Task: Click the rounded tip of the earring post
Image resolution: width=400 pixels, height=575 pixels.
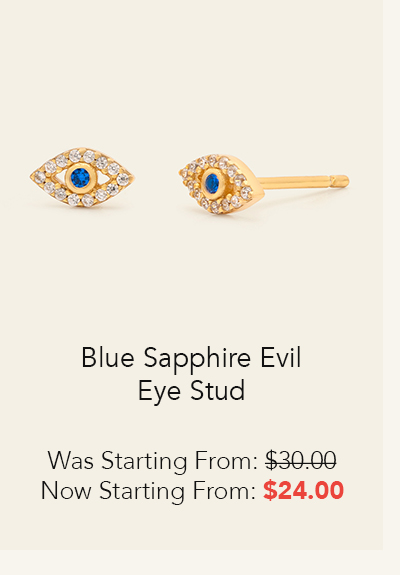Action: [x=342, y=181]
